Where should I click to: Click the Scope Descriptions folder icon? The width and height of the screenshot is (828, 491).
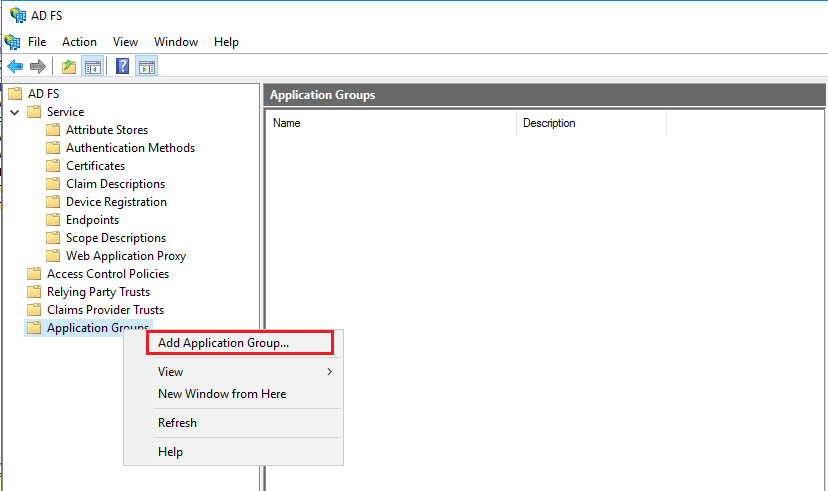[53, 238]
